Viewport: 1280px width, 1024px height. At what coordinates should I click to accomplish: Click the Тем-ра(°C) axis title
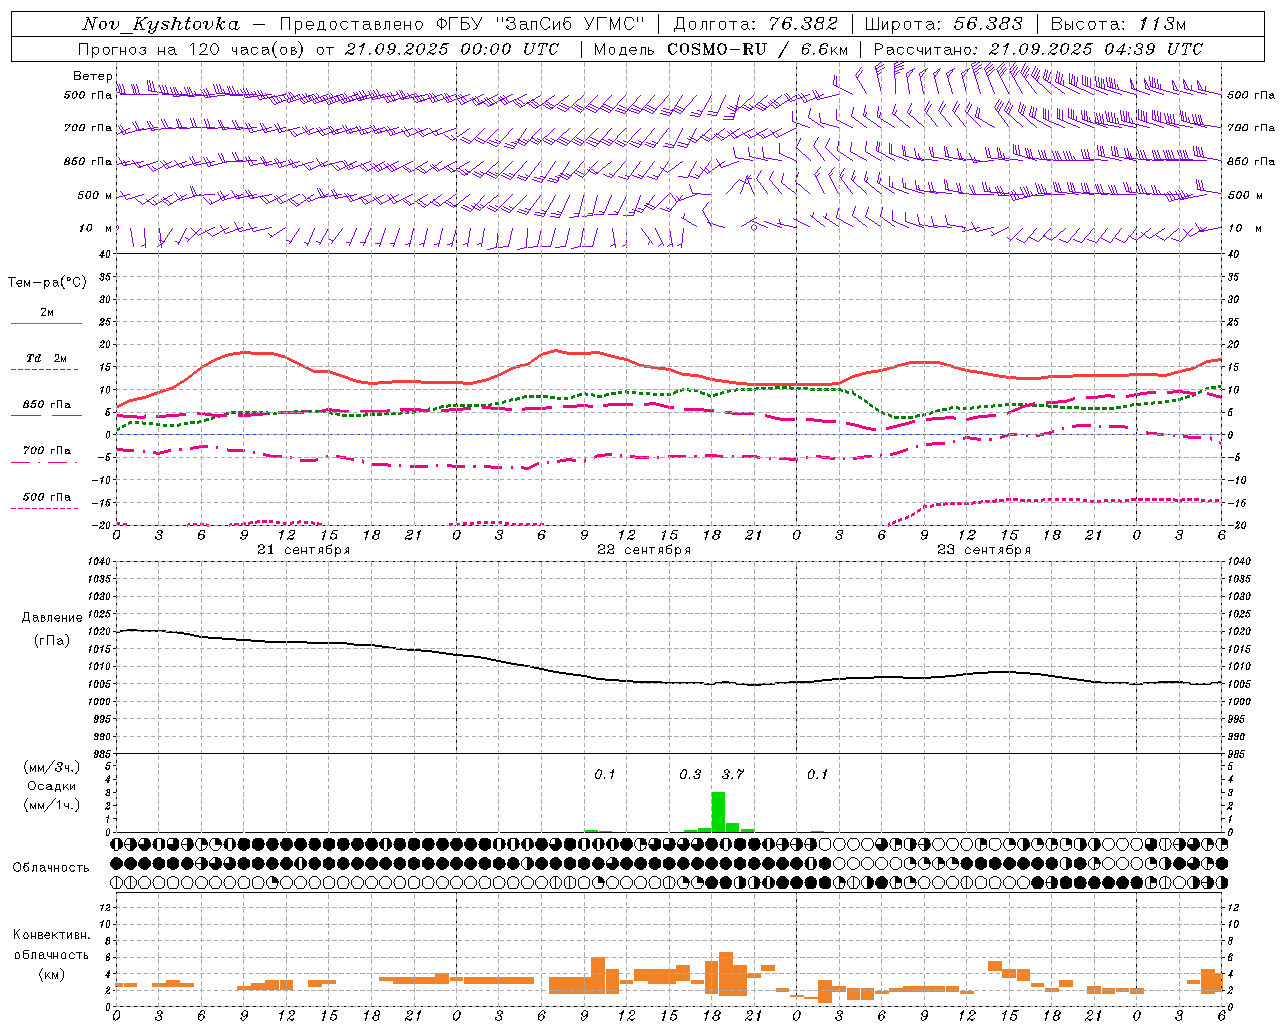(x=47, y=283)
